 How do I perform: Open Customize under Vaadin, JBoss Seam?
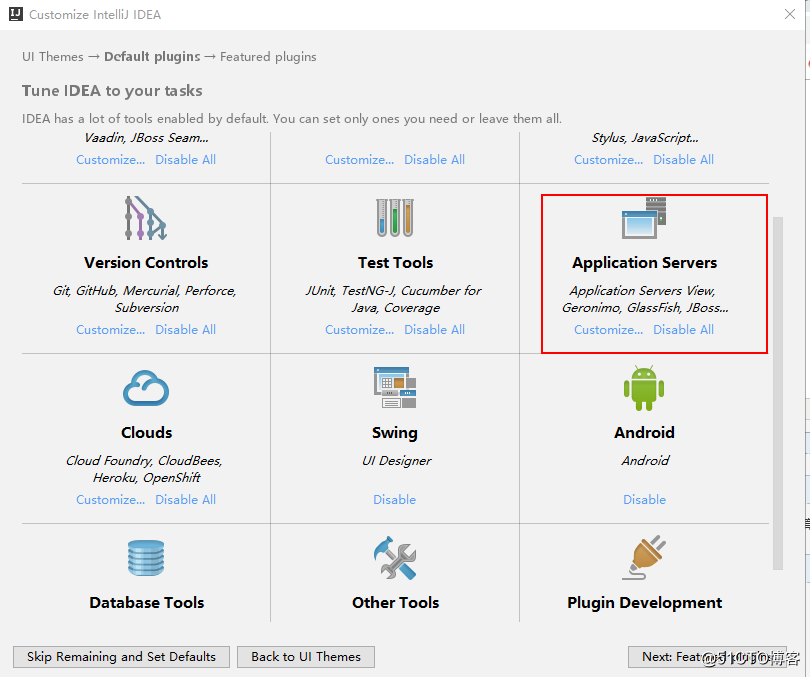coord(111,160)
